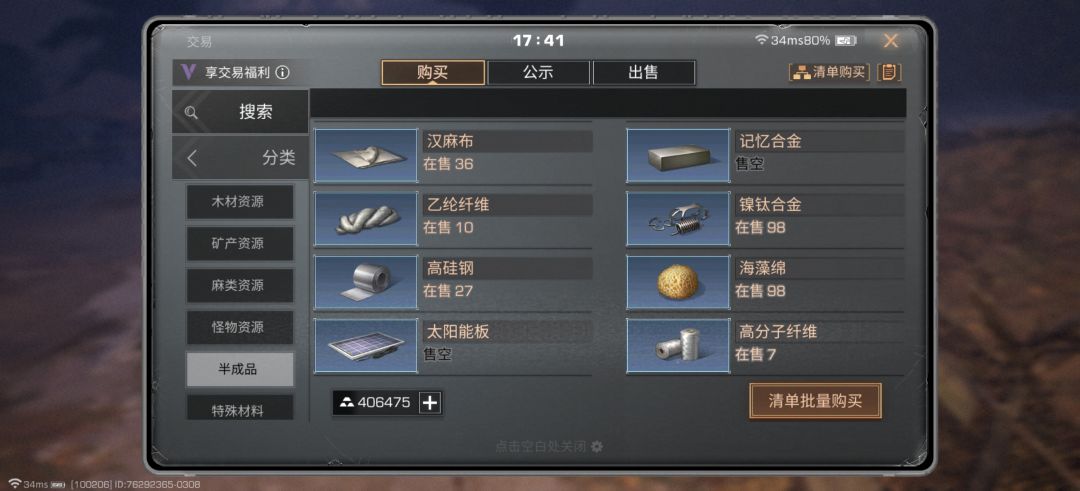This screenshot has height=491, width=1080.
Task: Choose the 木材资源 category
Action: [x=239, y=202]
